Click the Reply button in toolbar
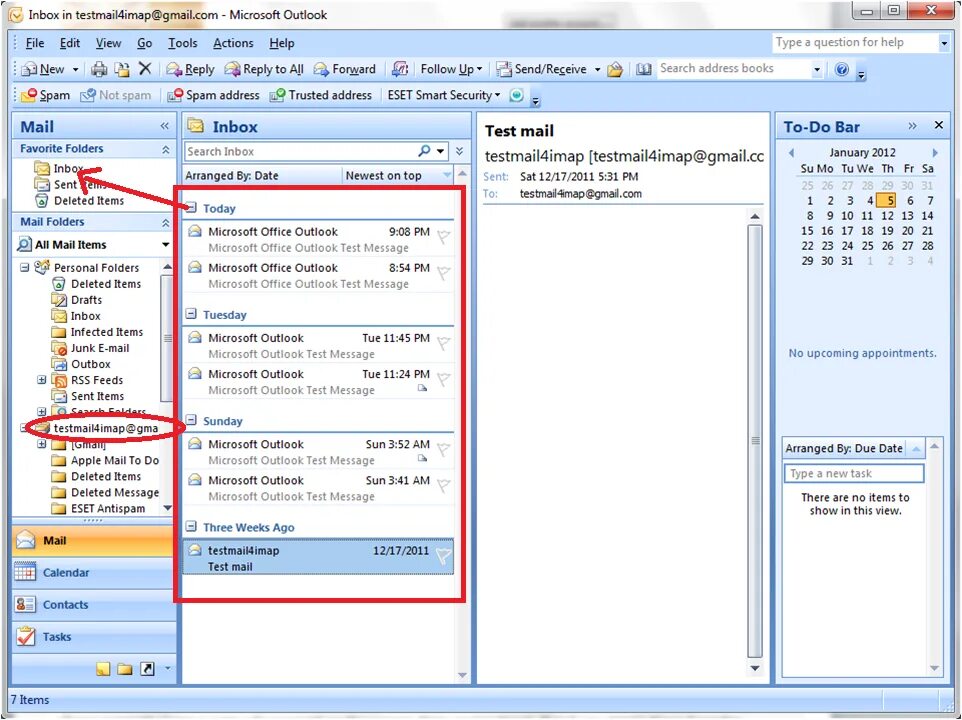This screenshot has height=720, width=962. 190,69
